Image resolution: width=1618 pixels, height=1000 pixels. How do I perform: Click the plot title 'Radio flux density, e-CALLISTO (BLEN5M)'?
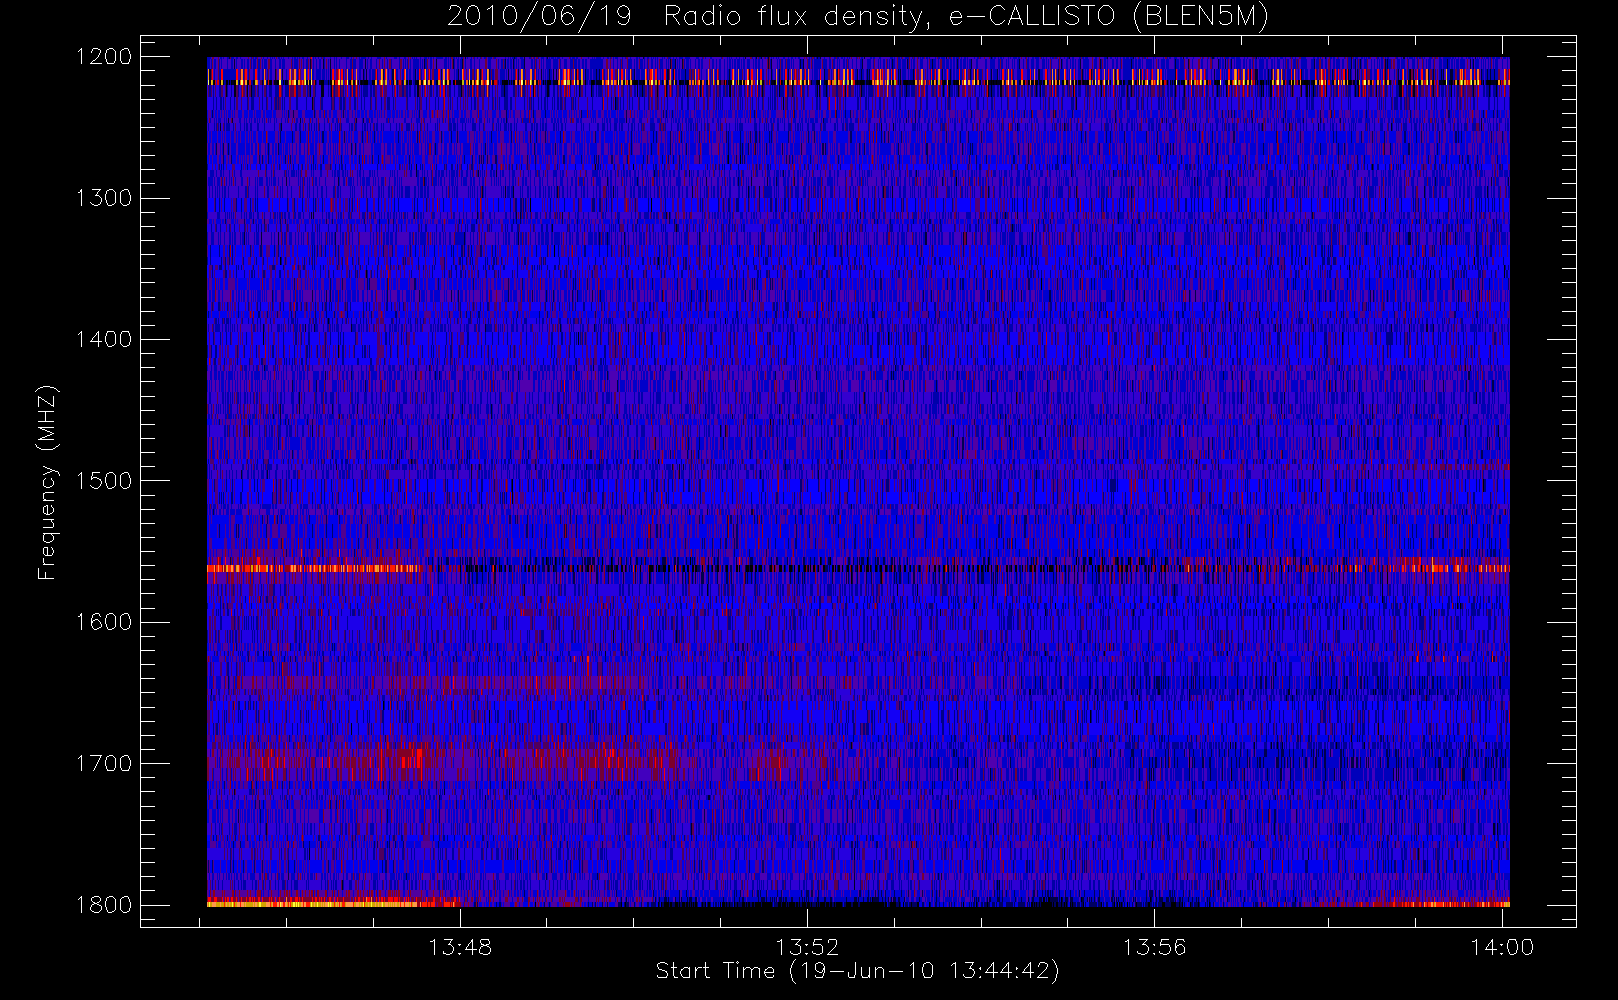click(966, 17)
